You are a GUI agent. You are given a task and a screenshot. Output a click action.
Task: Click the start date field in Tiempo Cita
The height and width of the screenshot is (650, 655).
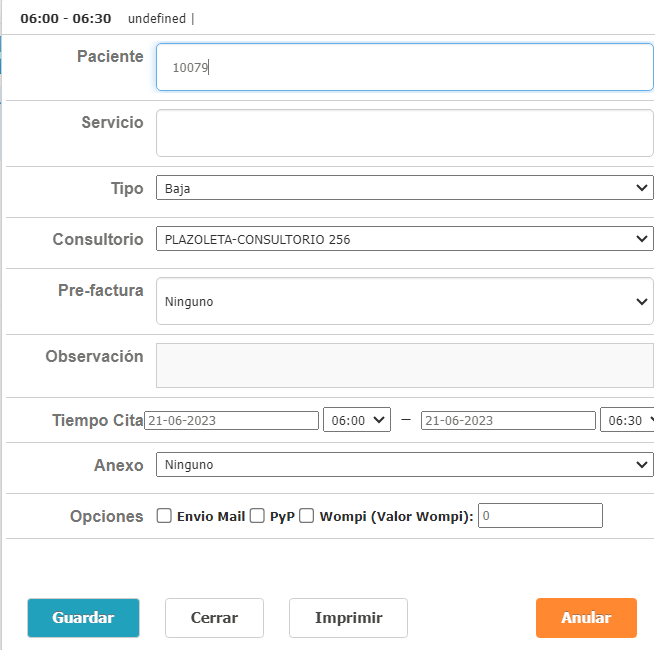click(x=231, y=421)
